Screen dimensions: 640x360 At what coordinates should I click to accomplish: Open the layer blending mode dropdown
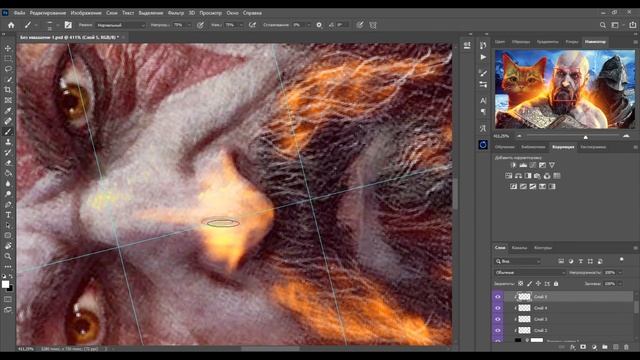(x=530, y=272)
